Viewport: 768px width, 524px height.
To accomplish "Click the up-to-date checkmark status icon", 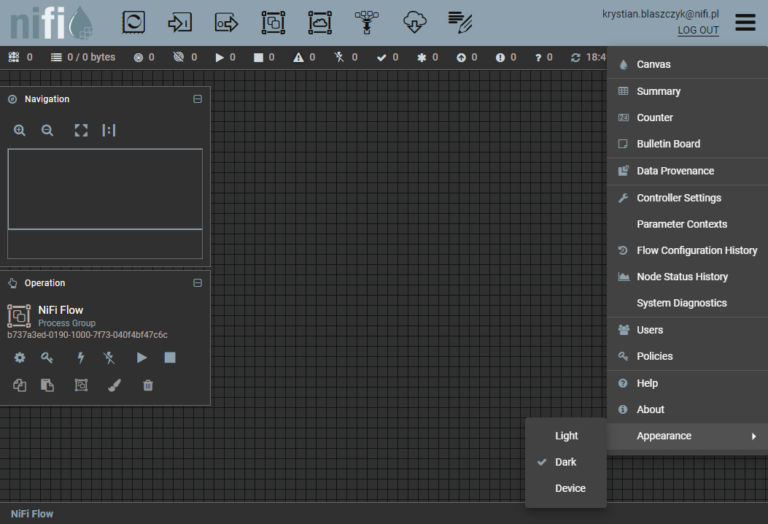I will (x=381, y=58).
